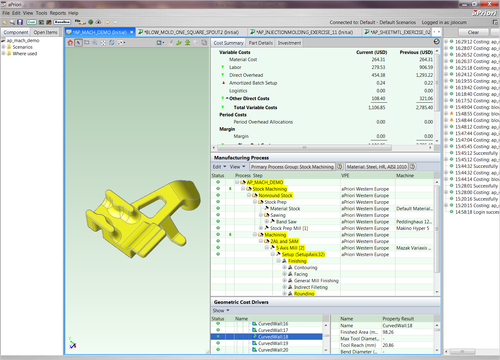Click the Baseline toolbar button
This screenshot has height=360, width=500.
tap(62, 22)
